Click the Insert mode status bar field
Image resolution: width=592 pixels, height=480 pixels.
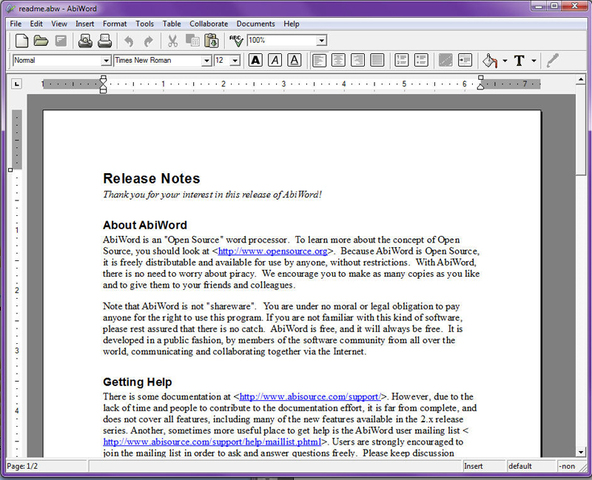(x=484, y=466)
